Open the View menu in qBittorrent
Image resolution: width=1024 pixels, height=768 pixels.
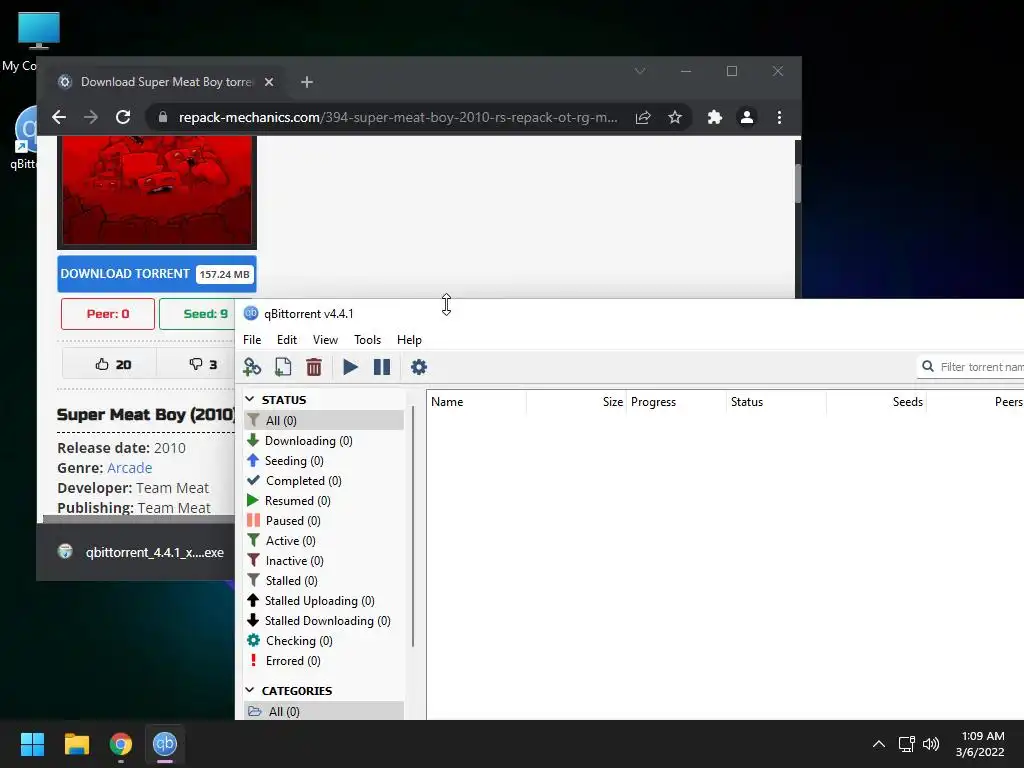tap(325, 340)
